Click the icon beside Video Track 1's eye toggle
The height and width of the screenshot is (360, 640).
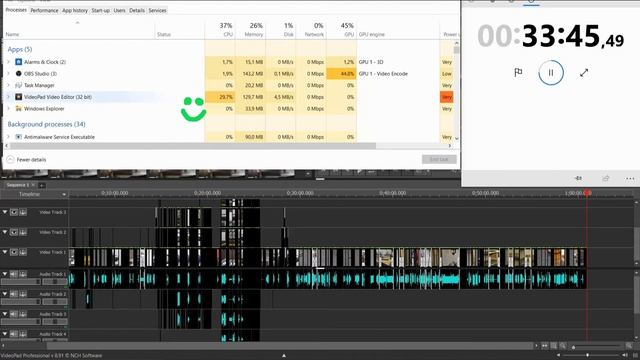[x=23, y=252]
